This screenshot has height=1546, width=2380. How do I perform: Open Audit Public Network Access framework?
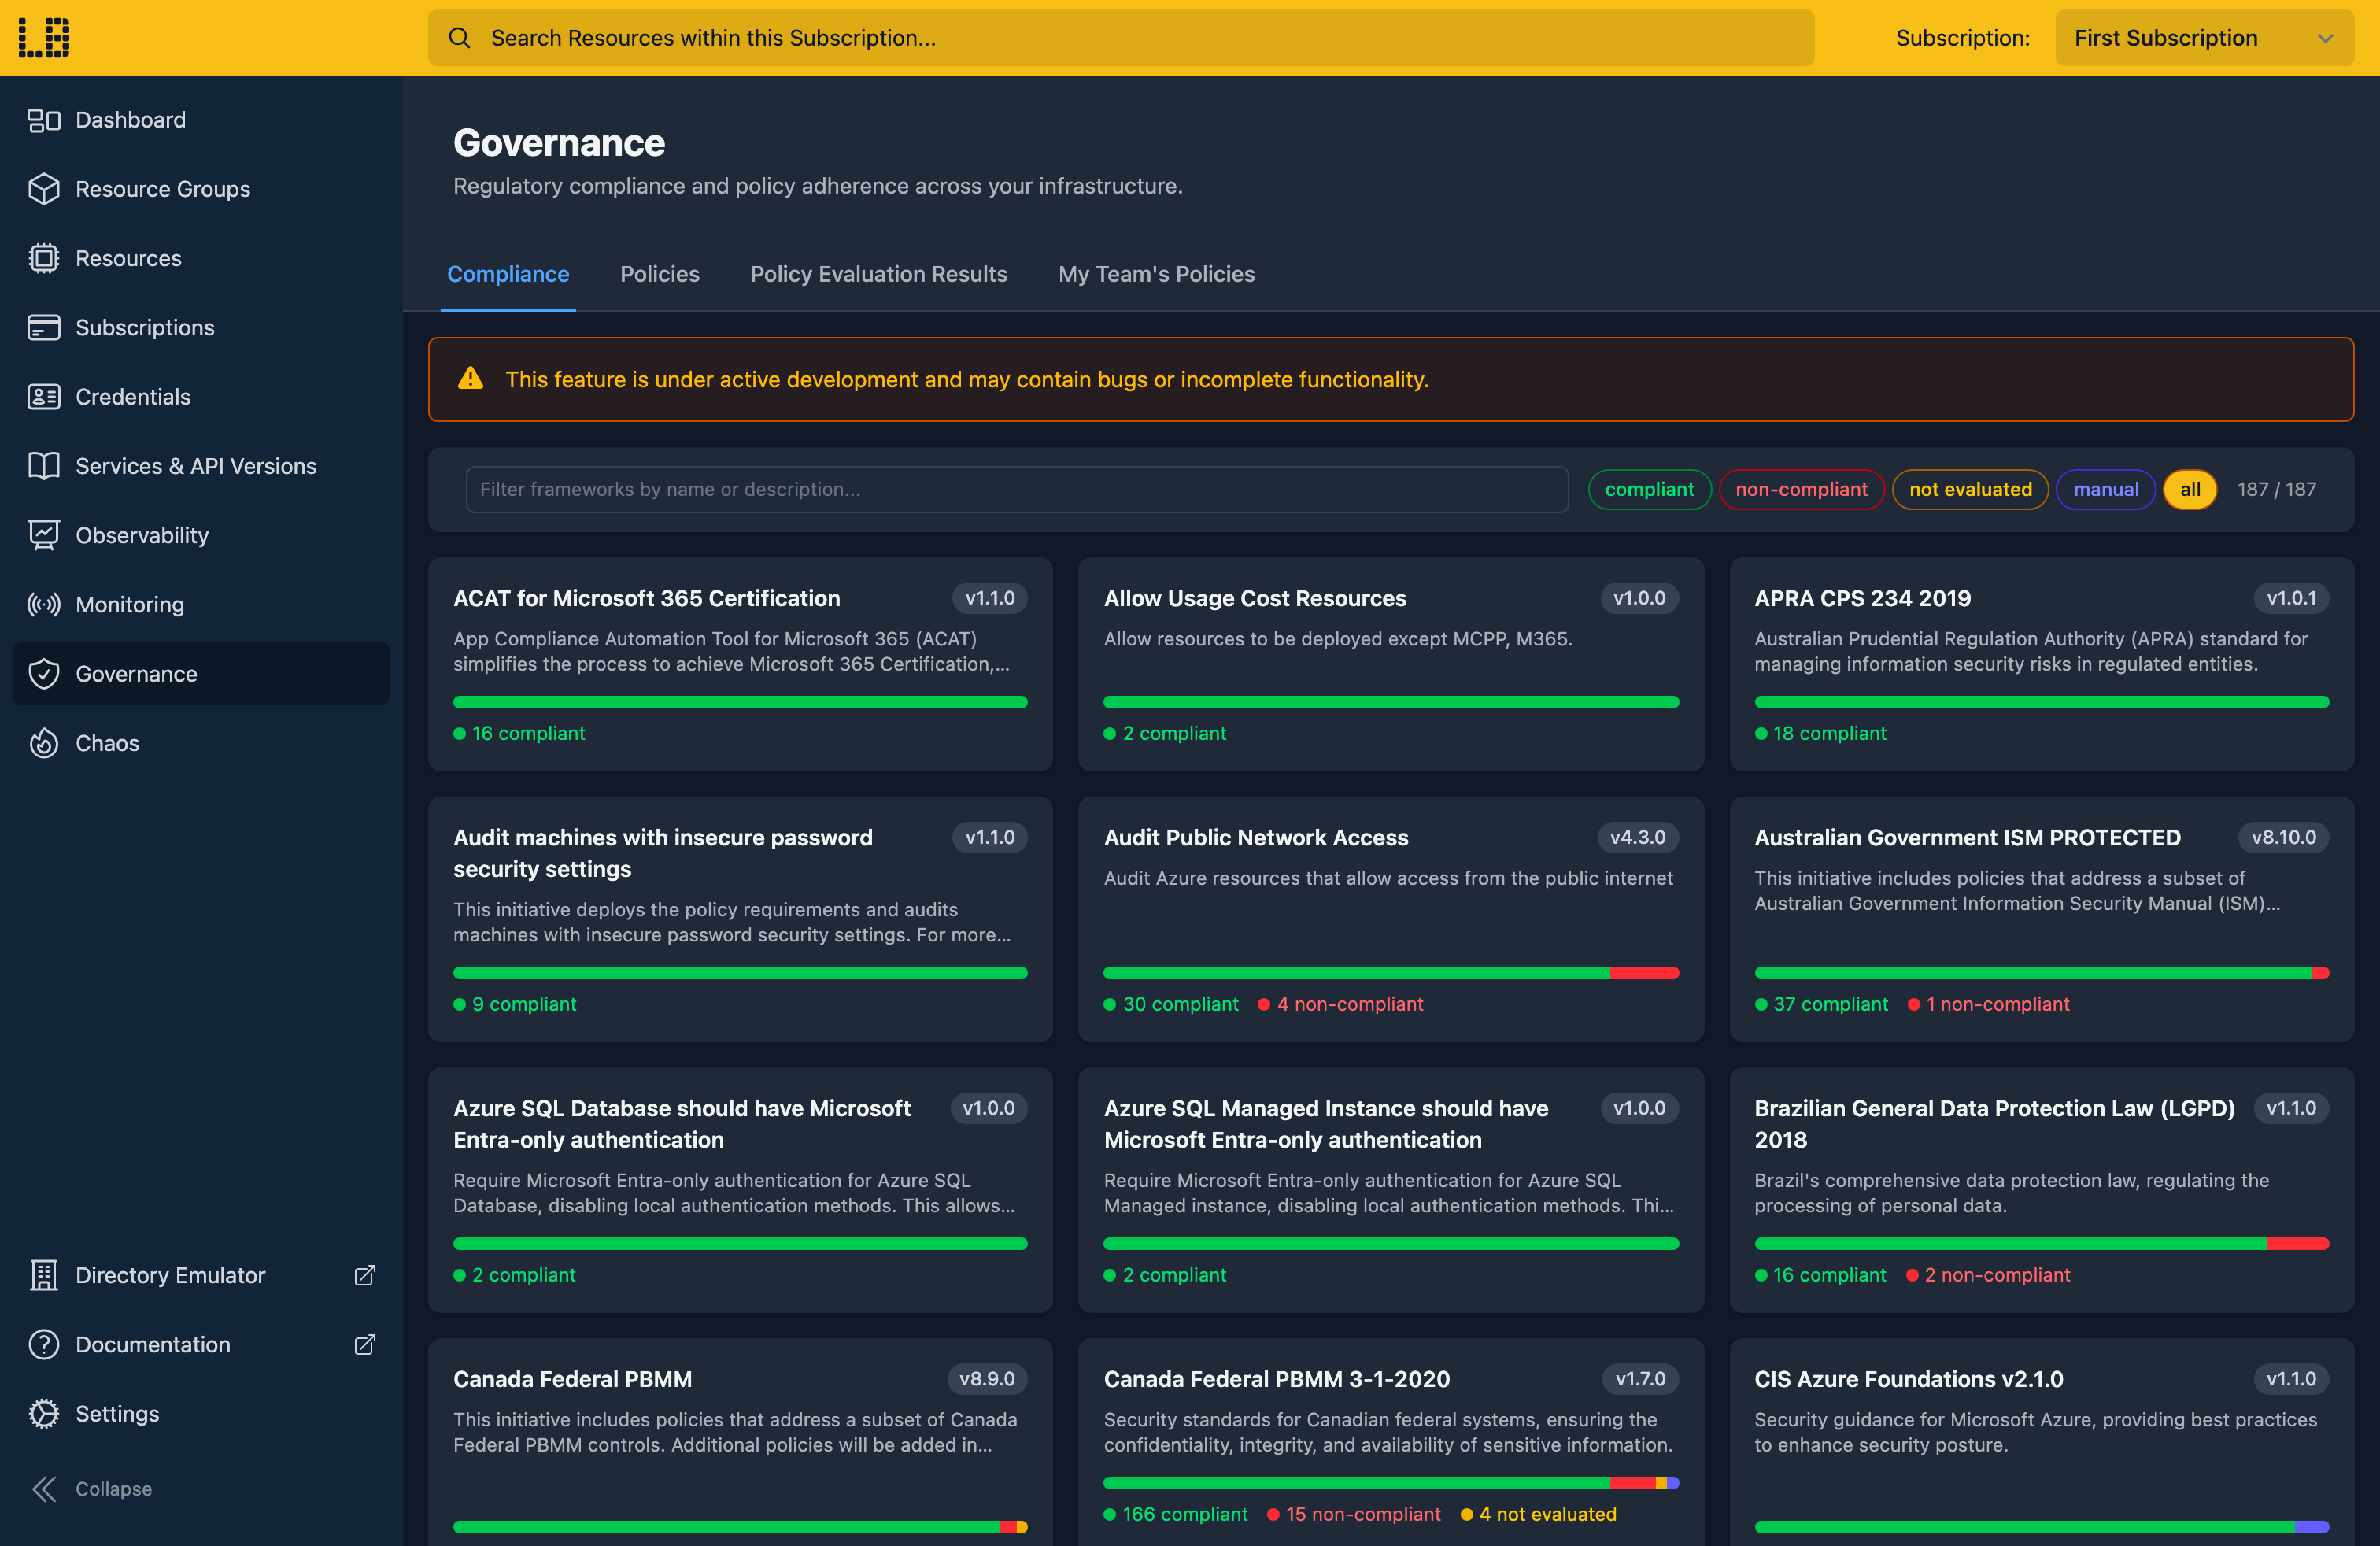1390,919
